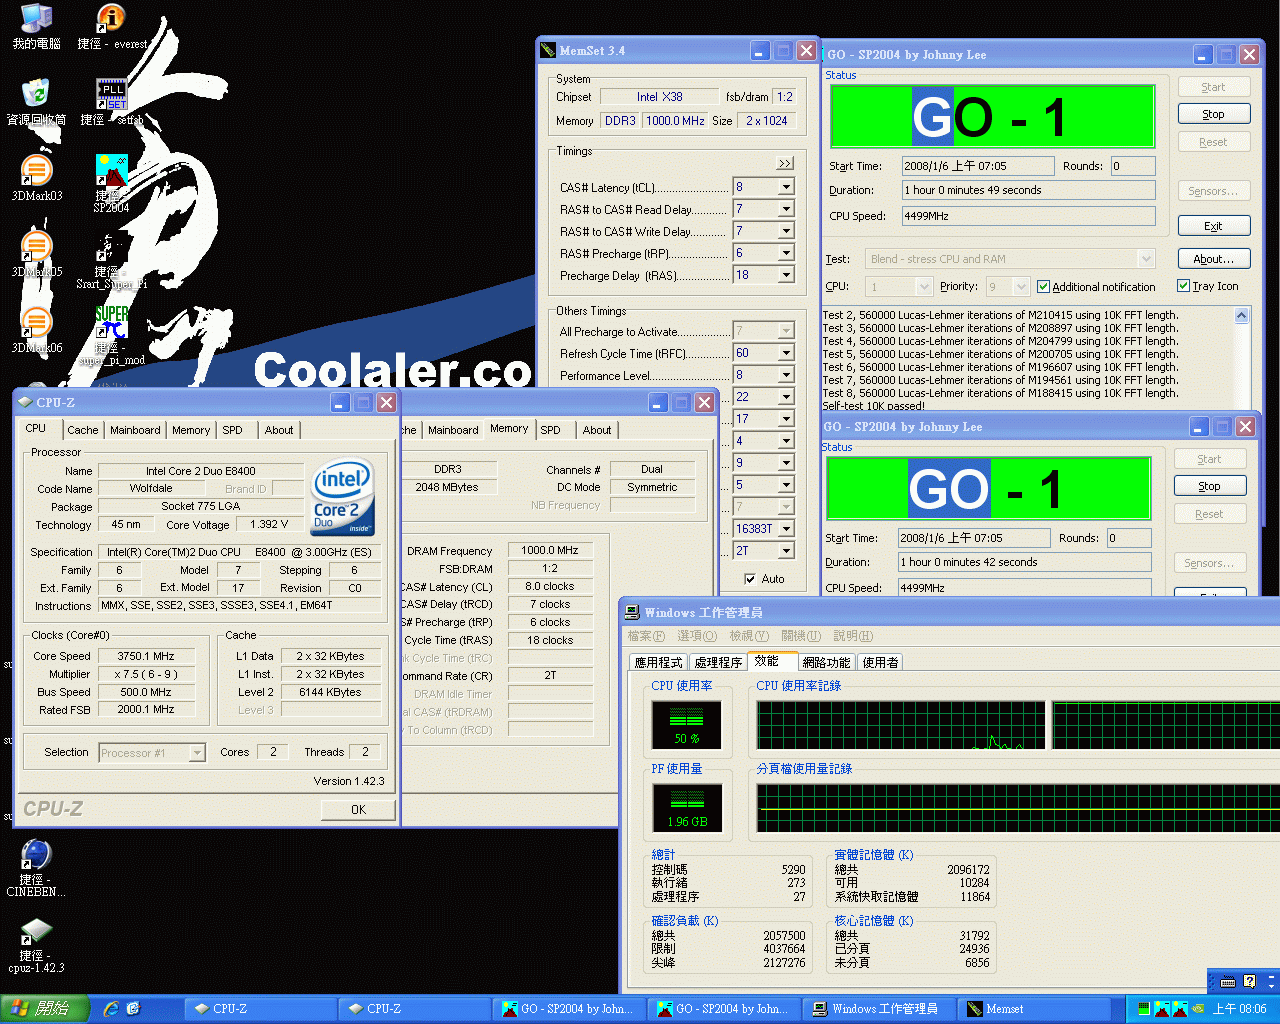Launch the 3DMark05 desktop shortcut
The width and height of the screenshot is (1280, 1024).
36,254
